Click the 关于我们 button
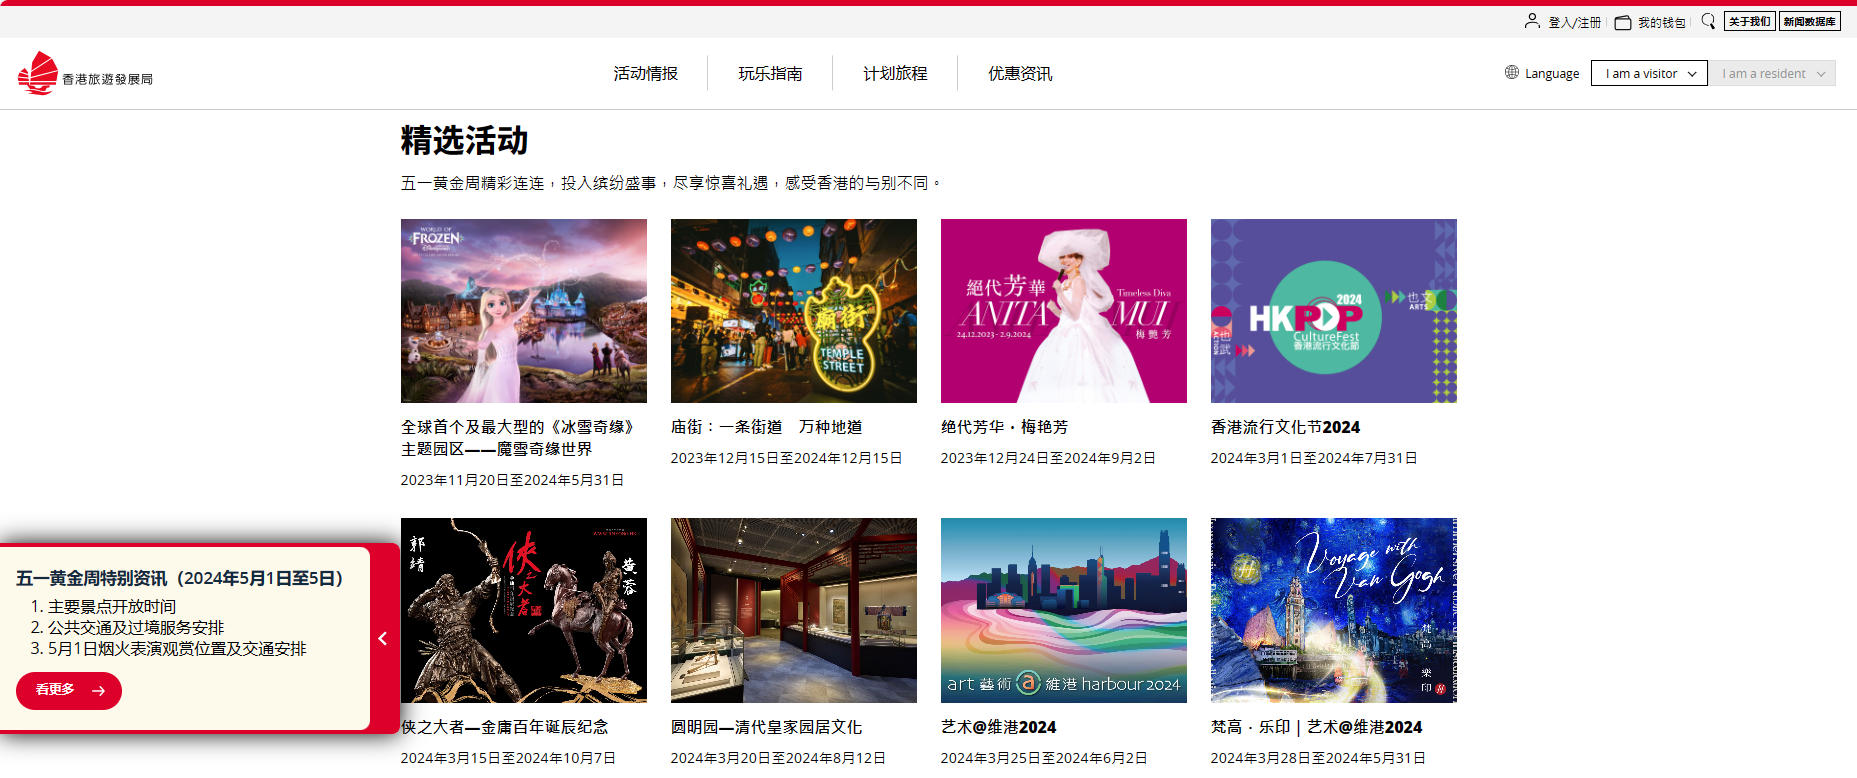This screenshot has width=1857, height=778. coord(1749,21)
